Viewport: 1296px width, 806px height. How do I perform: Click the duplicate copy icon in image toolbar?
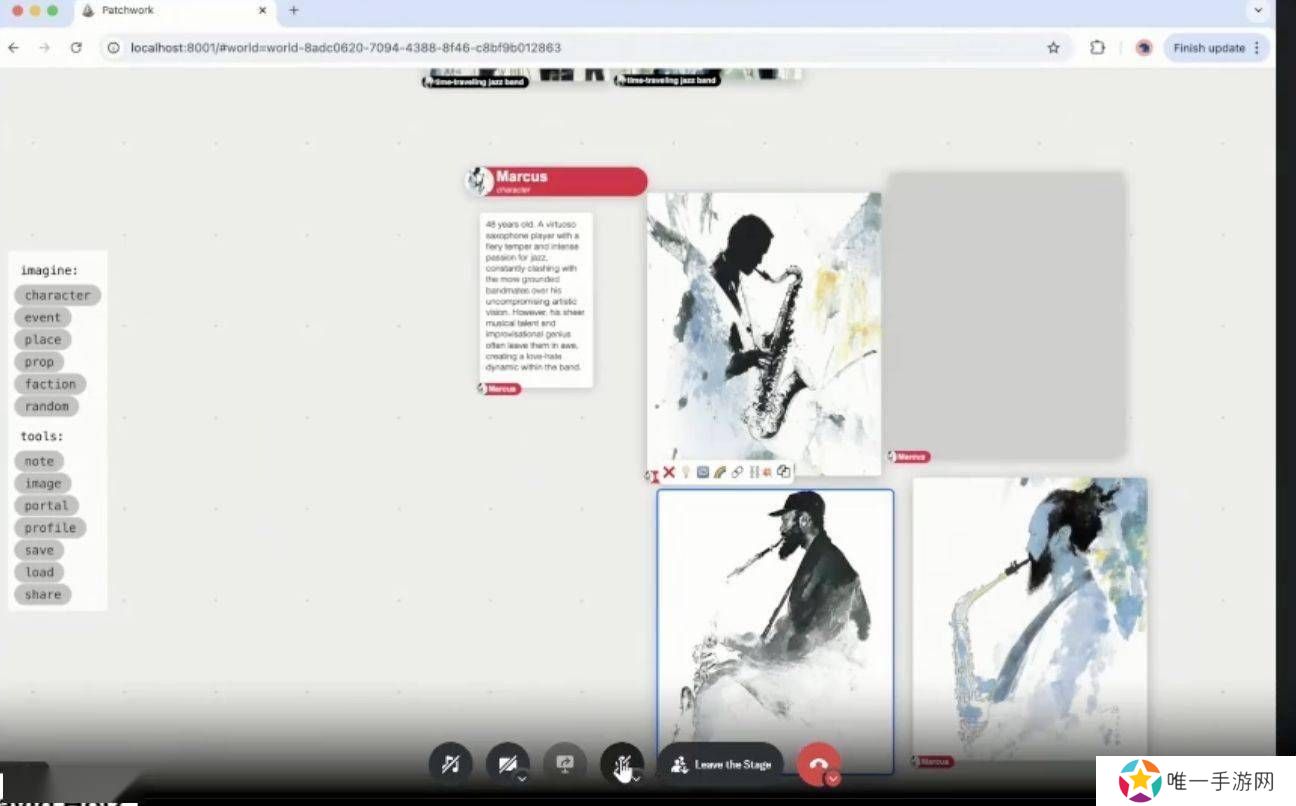(783, 471)
